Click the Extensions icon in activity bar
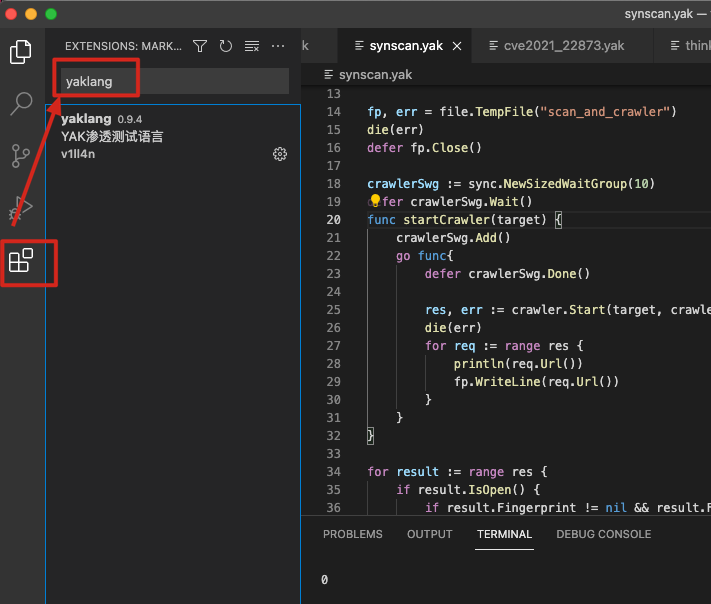 tap(21, 260)
